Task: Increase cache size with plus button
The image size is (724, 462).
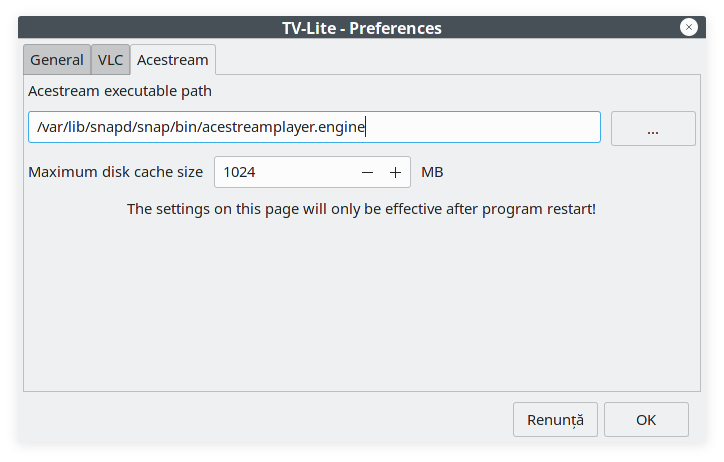Action: pos(395,173)
